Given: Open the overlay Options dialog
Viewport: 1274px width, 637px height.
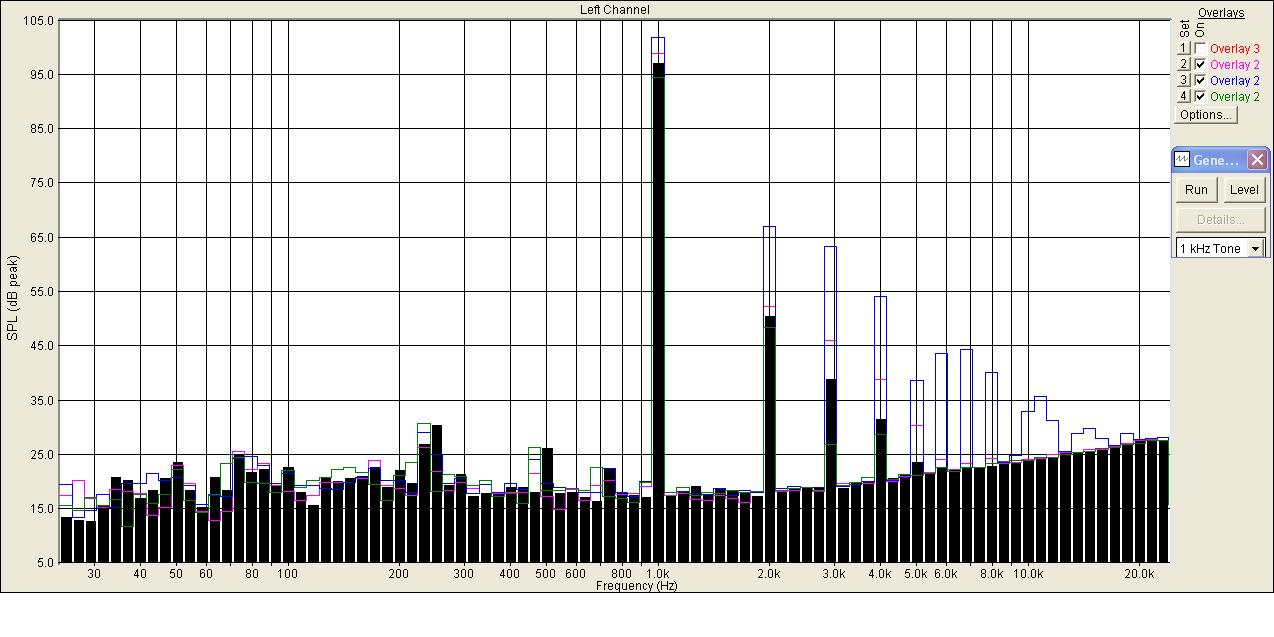Looking at the screenshot, I should 1205,115.
